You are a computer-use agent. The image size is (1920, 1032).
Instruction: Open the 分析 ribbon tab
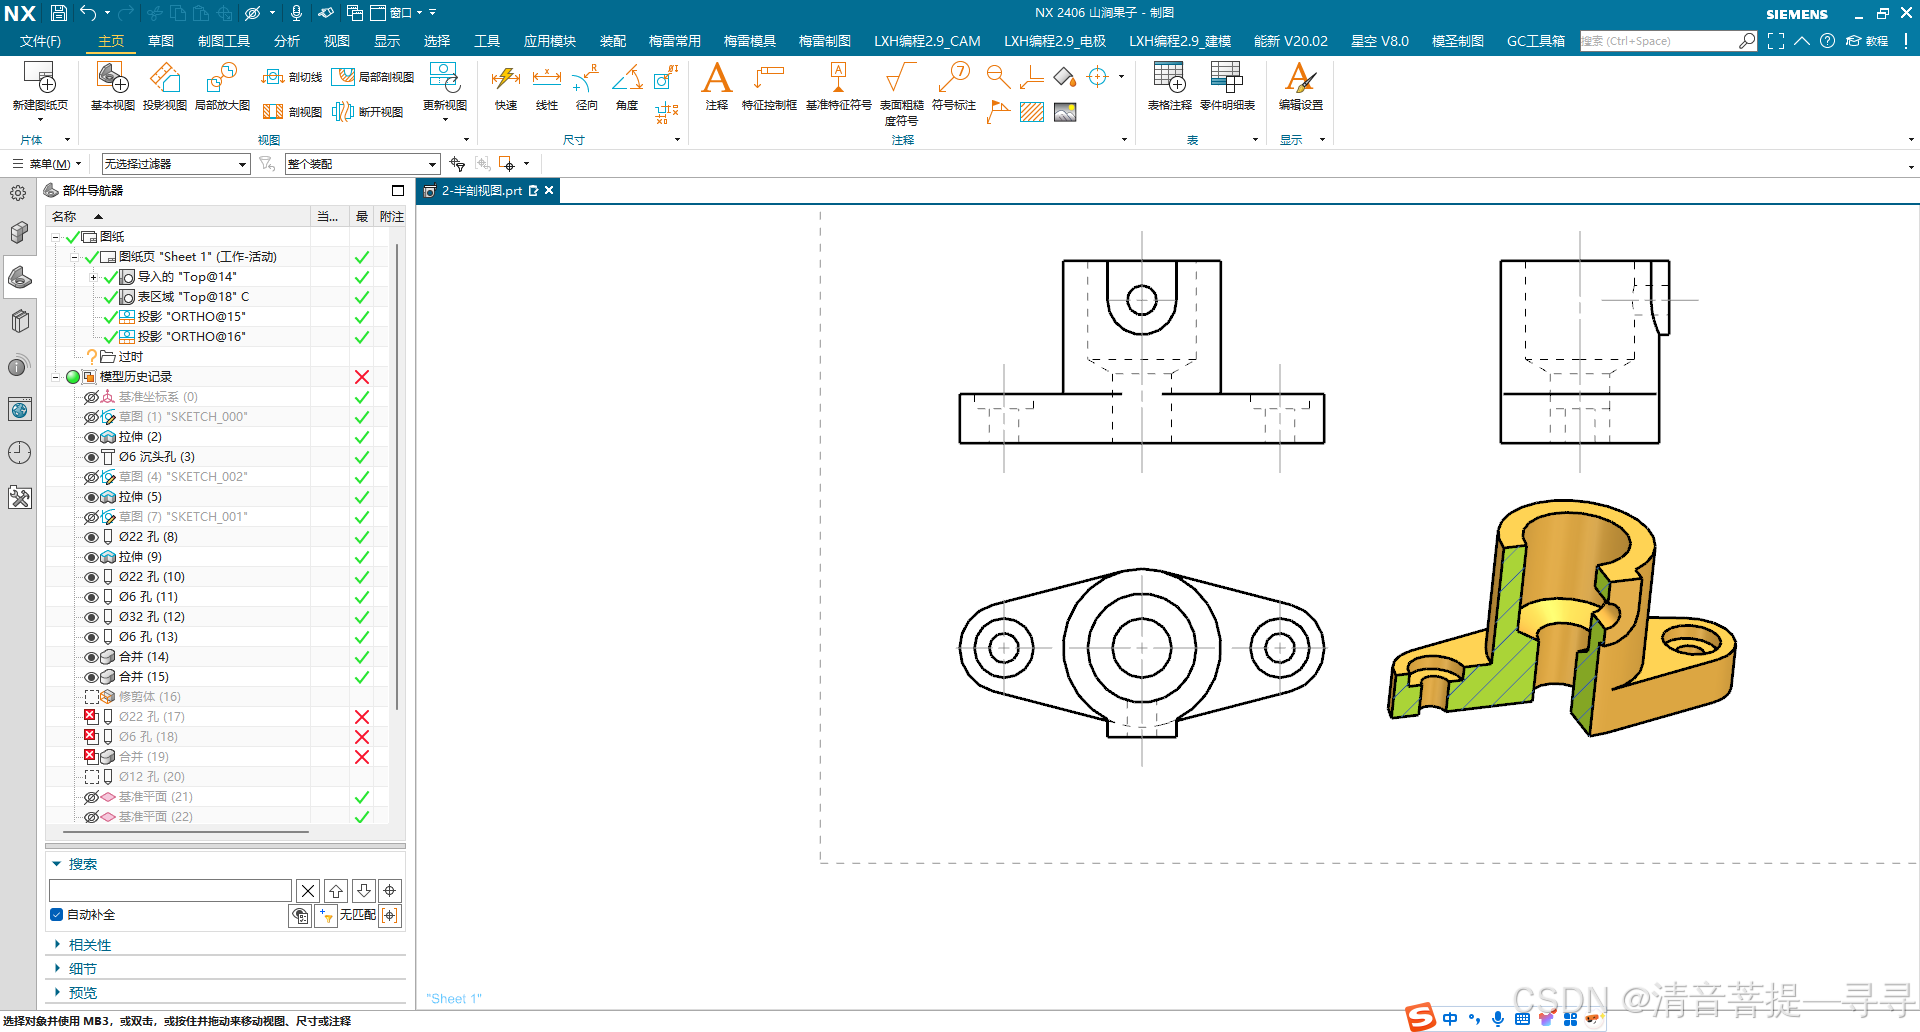(x=286, y=41)
